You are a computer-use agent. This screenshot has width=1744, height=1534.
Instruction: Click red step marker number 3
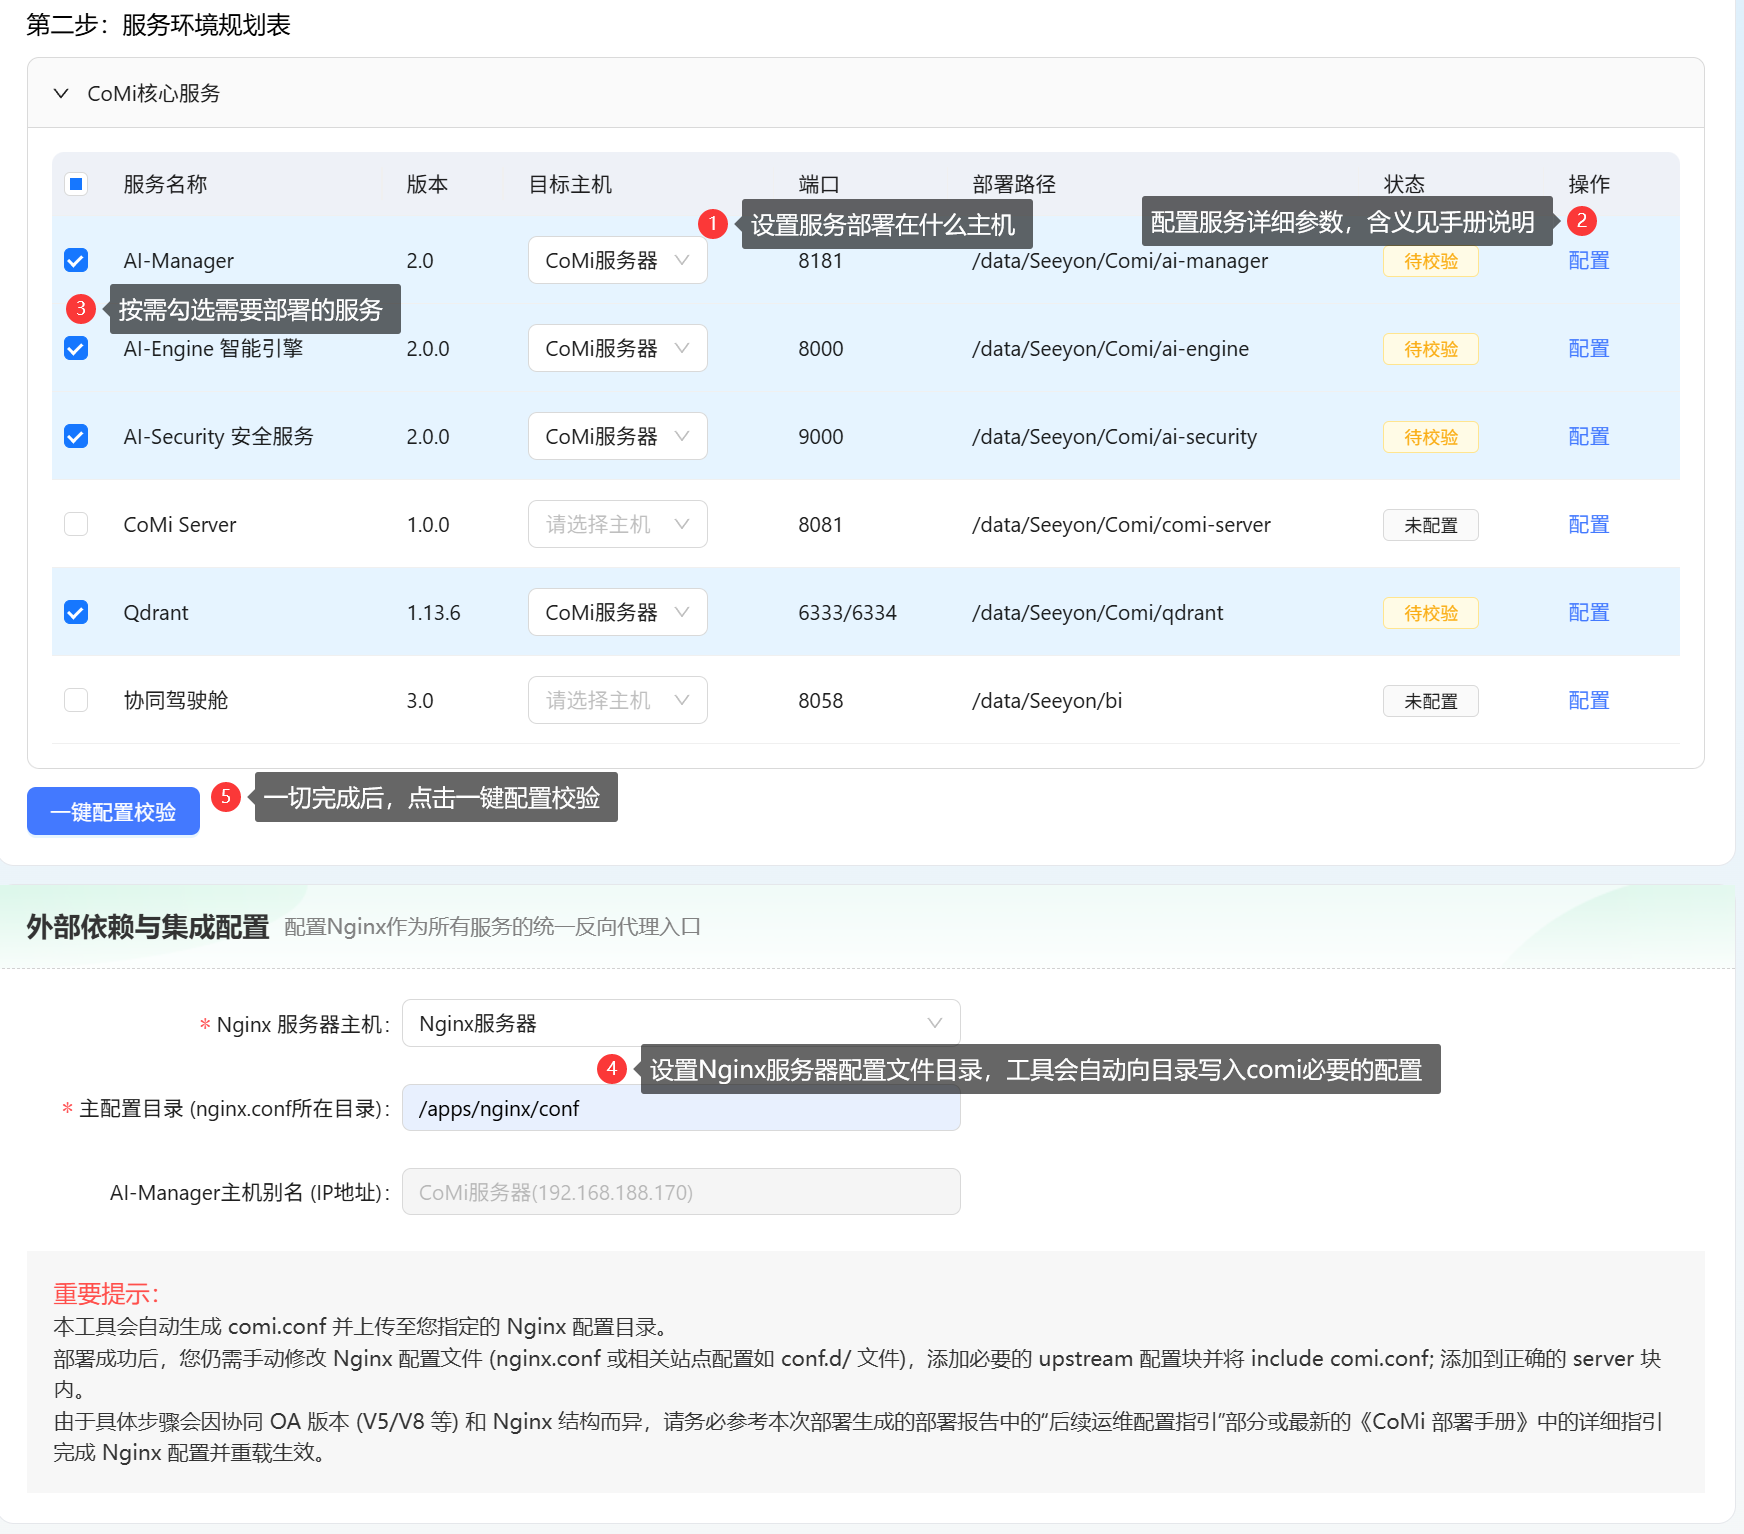81,309
